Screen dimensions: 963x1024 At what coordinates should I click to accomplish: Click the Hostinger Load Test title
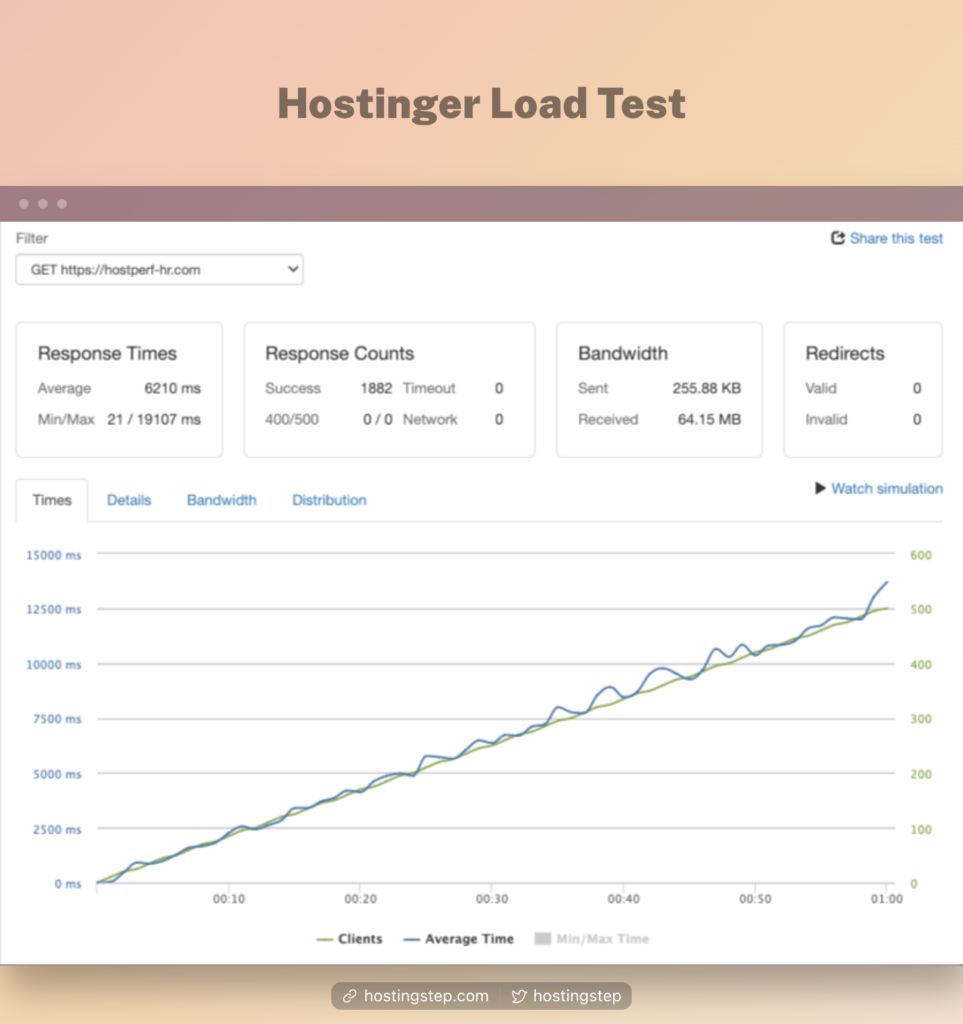pyautogui.click(x=482, y=103)
